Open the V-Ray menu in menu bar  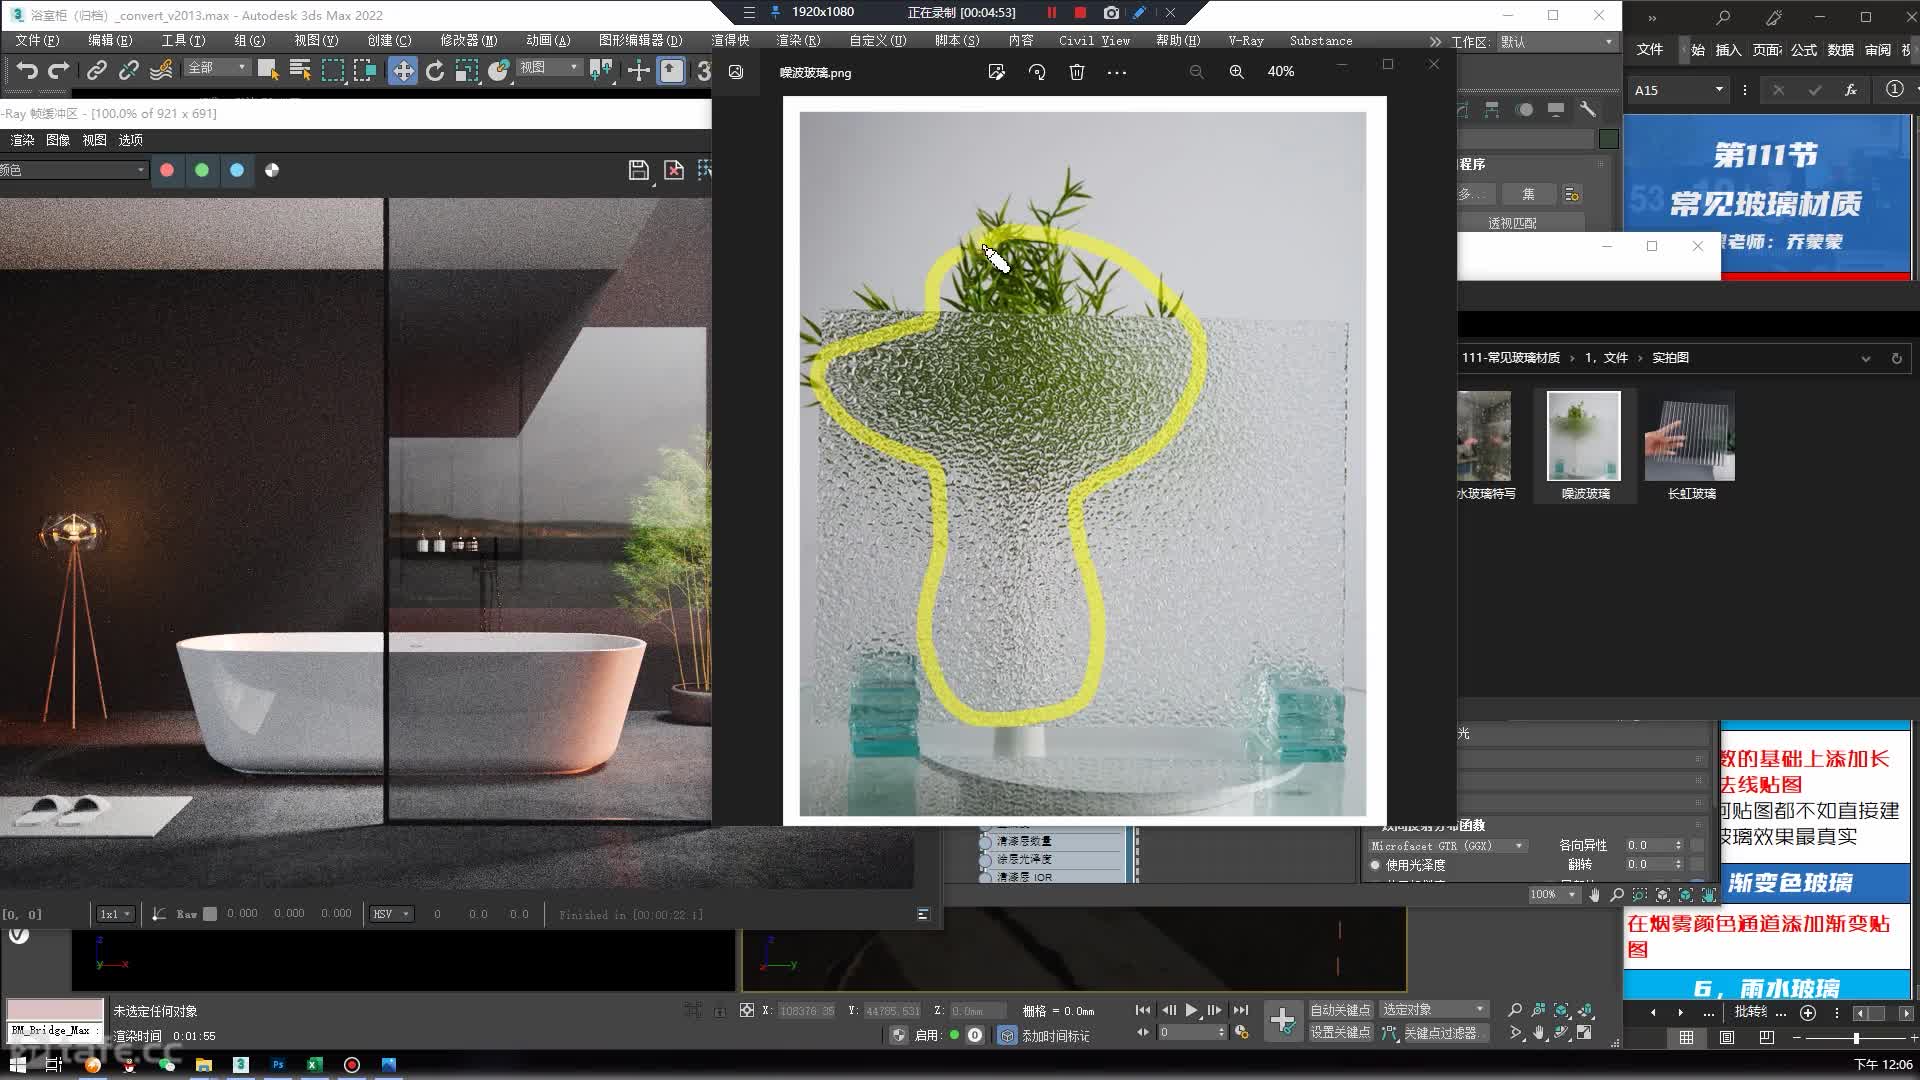click(1246, 41)
